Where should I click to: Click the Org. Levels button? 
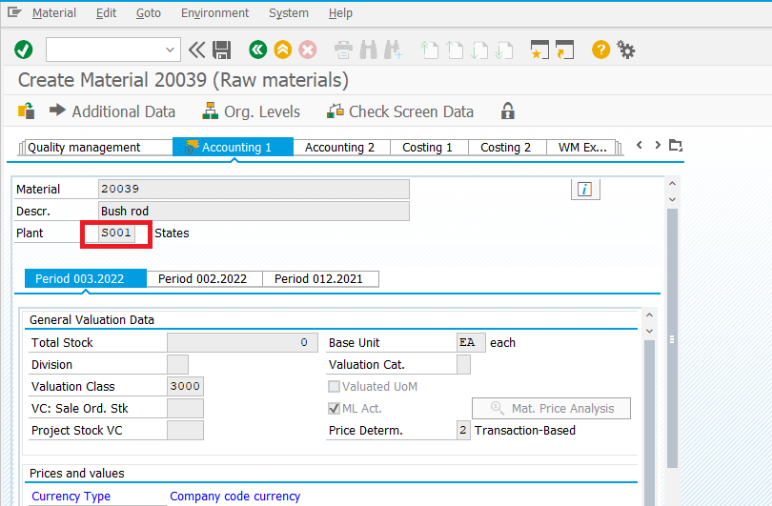point(250,111)
